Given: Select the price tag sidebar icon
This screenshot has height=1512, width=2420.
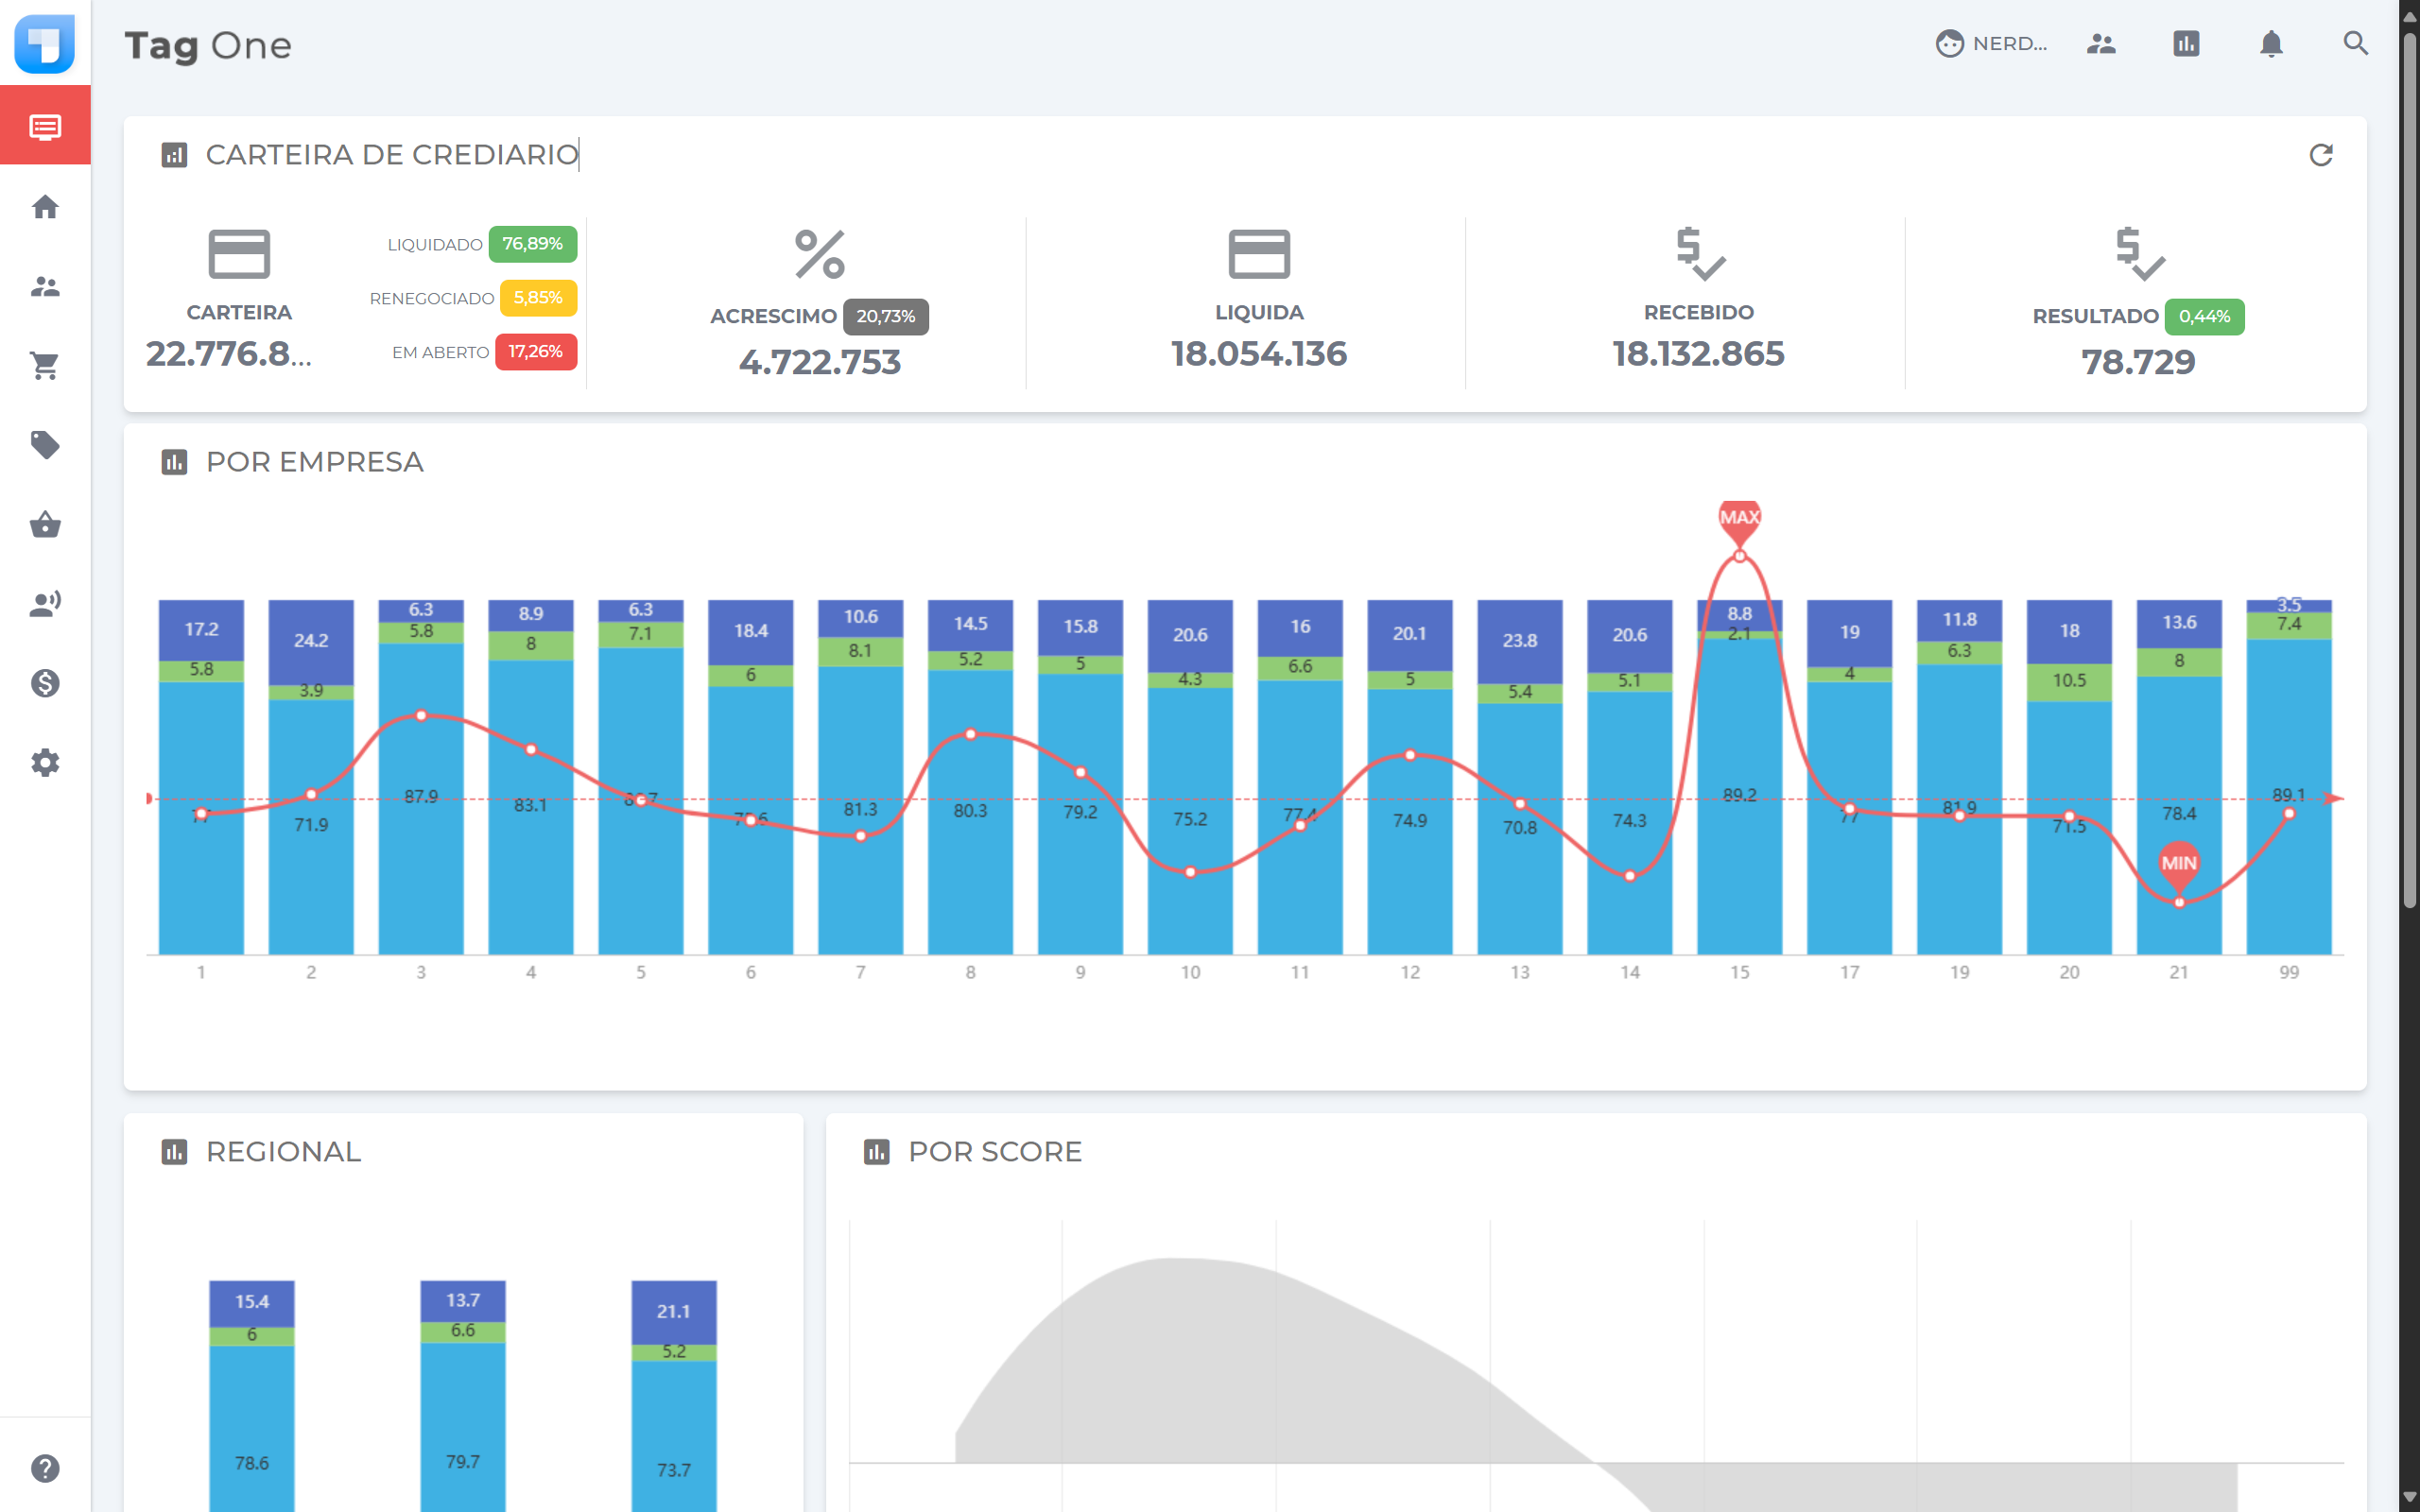Looking at the screenshot, I should tap(45, 445).
